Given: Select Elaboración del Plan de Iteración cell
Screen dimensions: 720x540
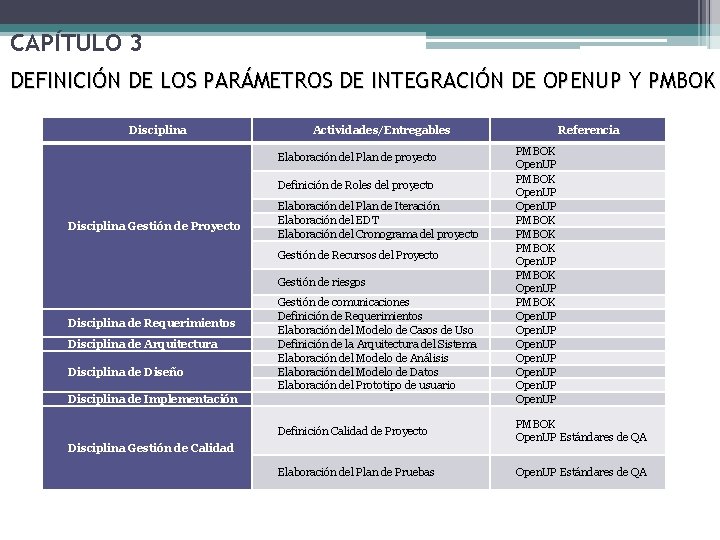Looking at the screenshot, I should (x=371, y=206).
